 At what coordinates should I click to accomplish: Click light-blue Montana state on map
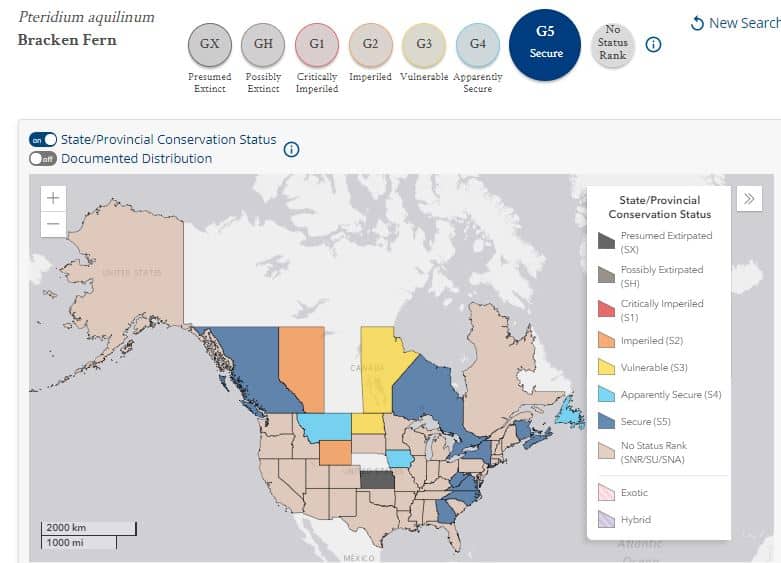click(x=326, y=426)
